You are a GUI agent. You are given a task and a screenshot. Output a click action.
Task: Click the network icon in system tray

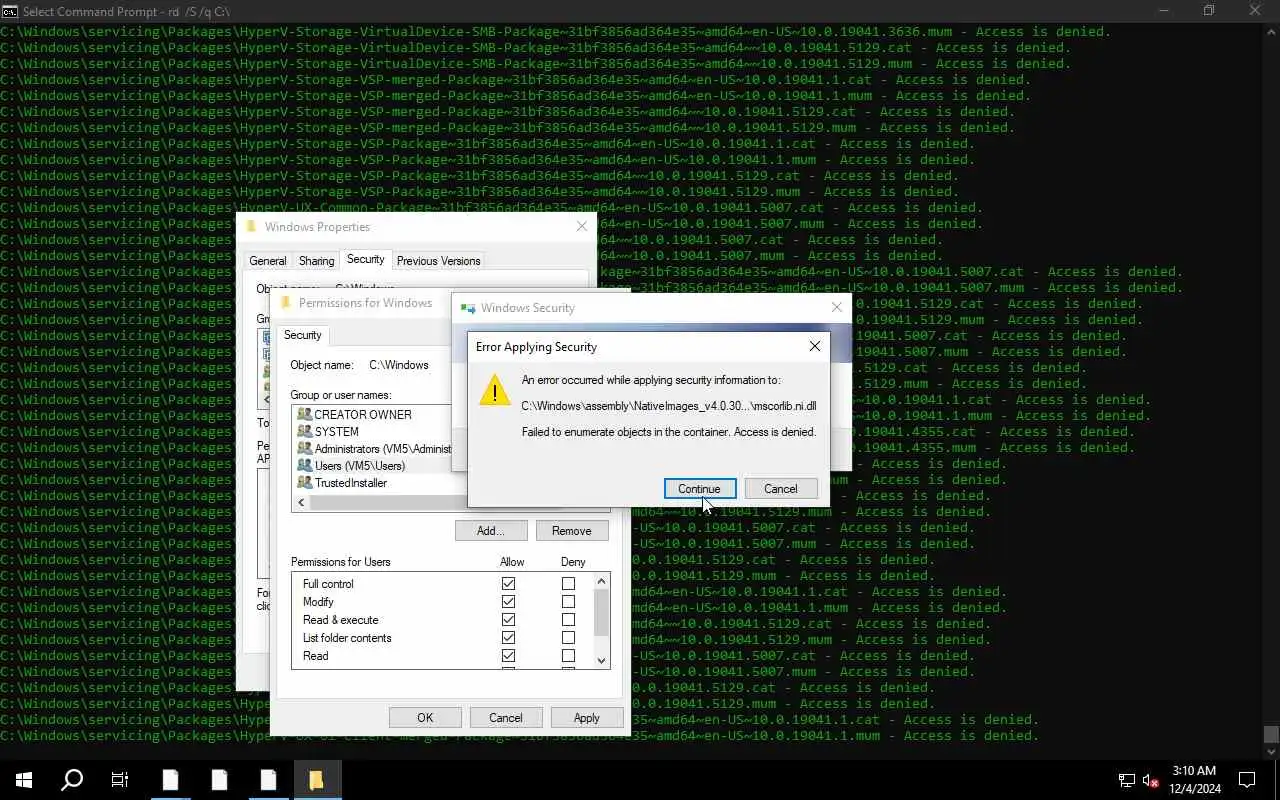click(1126, 780)
